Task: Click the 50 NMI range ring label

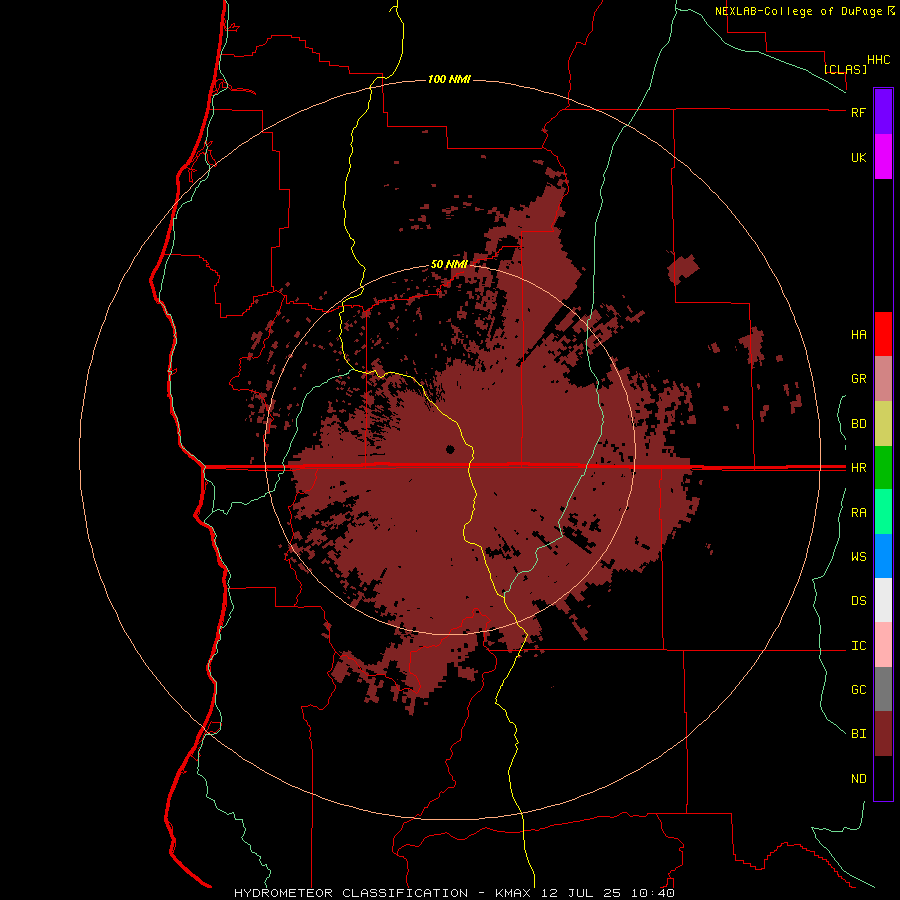Action: click(x=449, y=265)
